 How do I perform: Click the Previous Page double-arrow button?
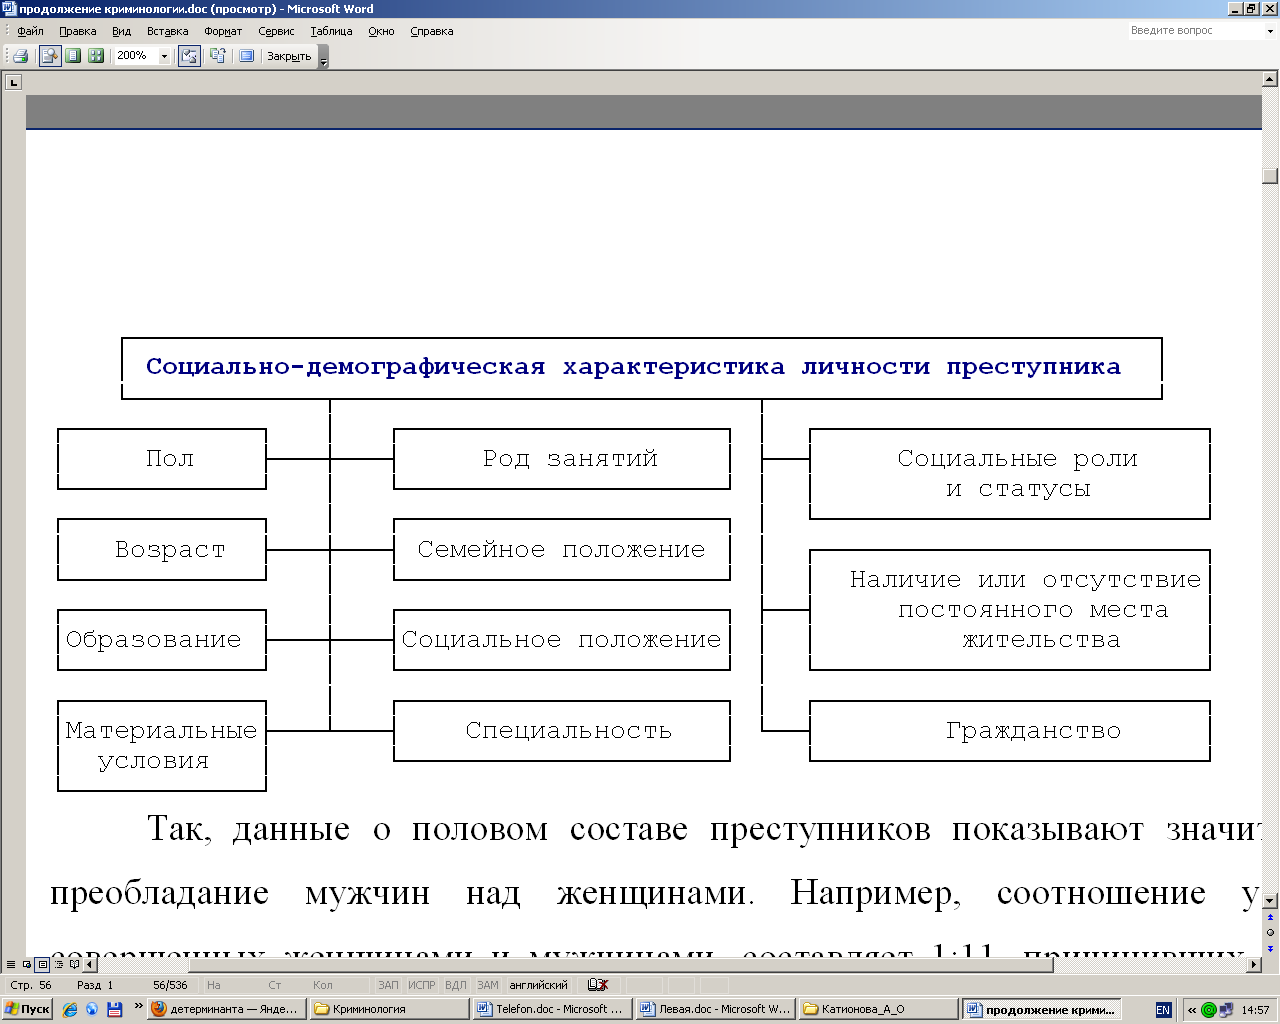[x=1270, y=917]
